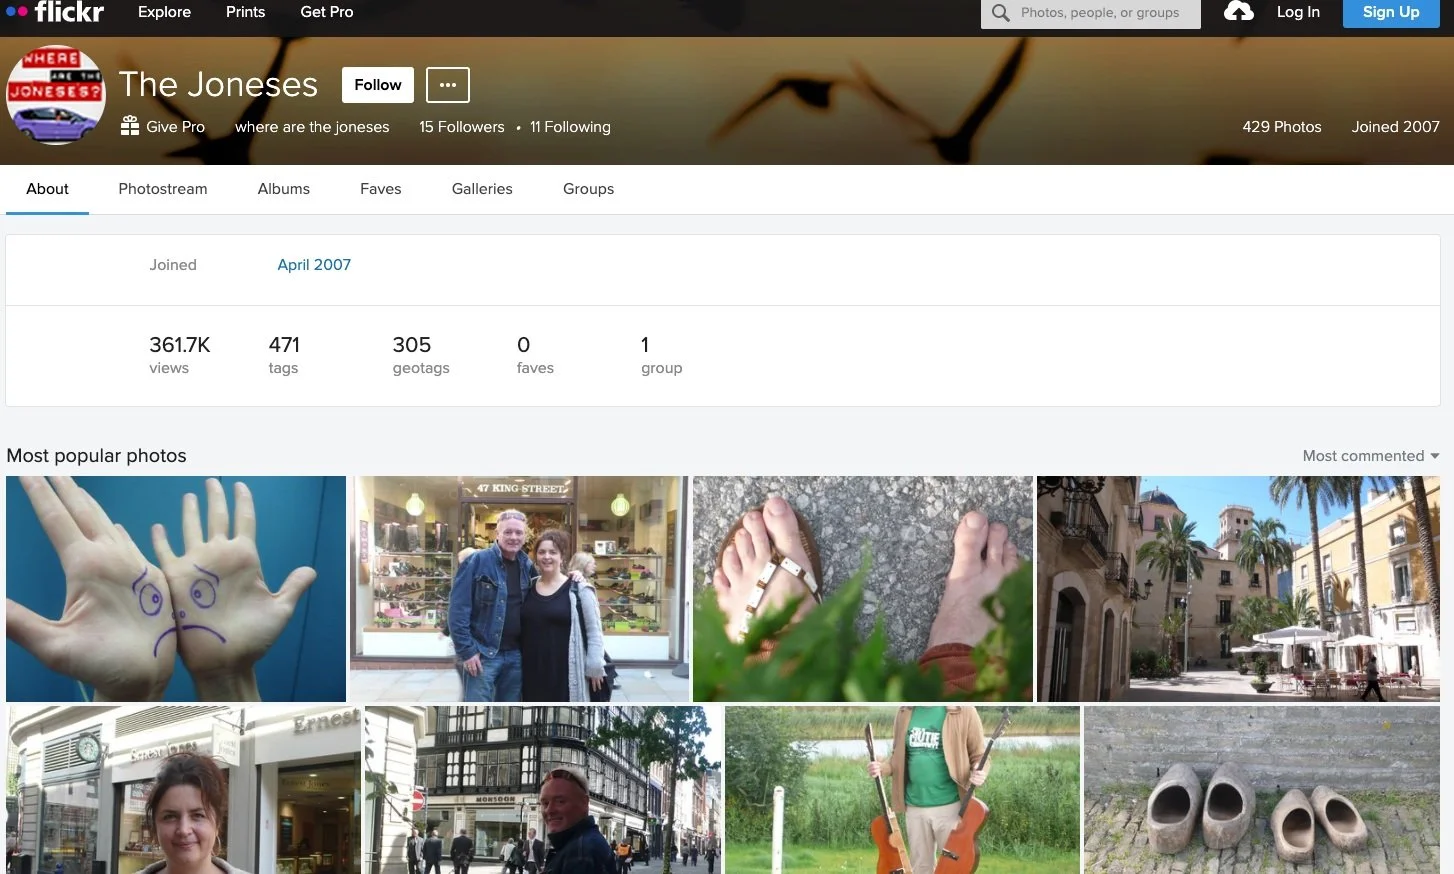The width and height of the screenshot is (1454, 874).
Task: Click The Joneses profile avatar
Action: (x=56, y=95)
